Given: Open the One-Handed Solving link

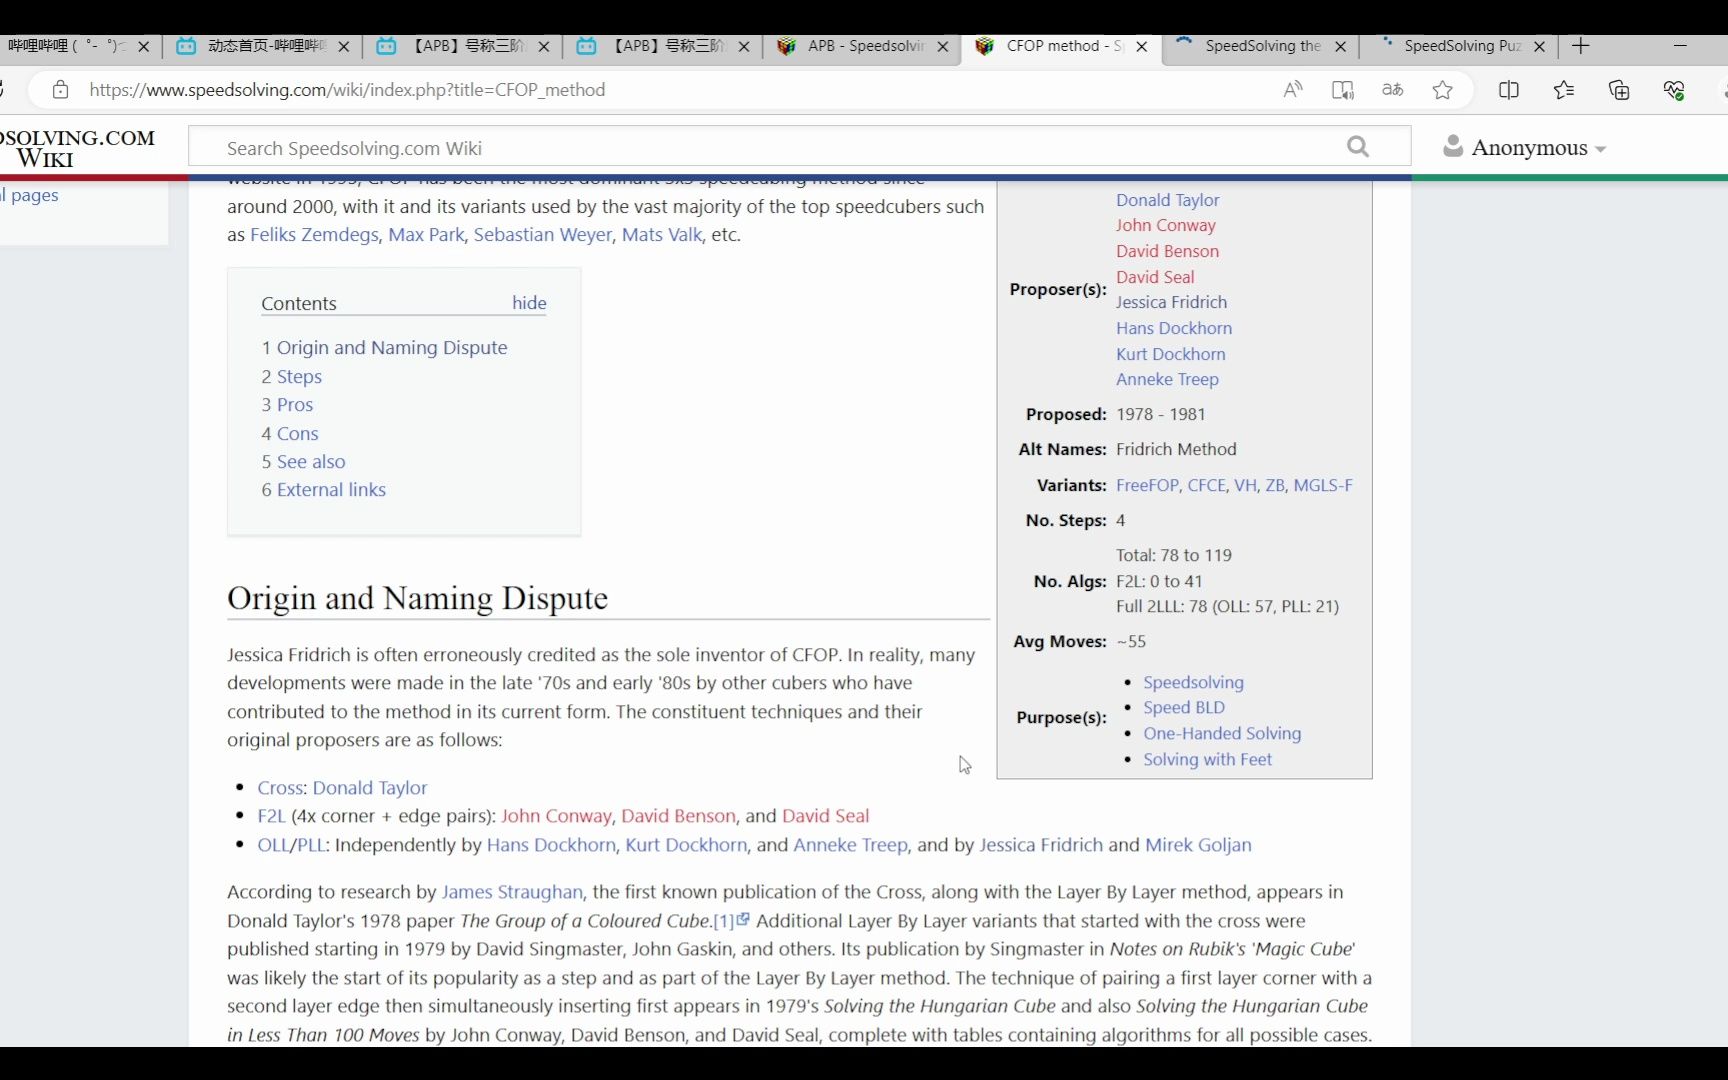Looking at the screenshot, I should tap(1222, 733).
